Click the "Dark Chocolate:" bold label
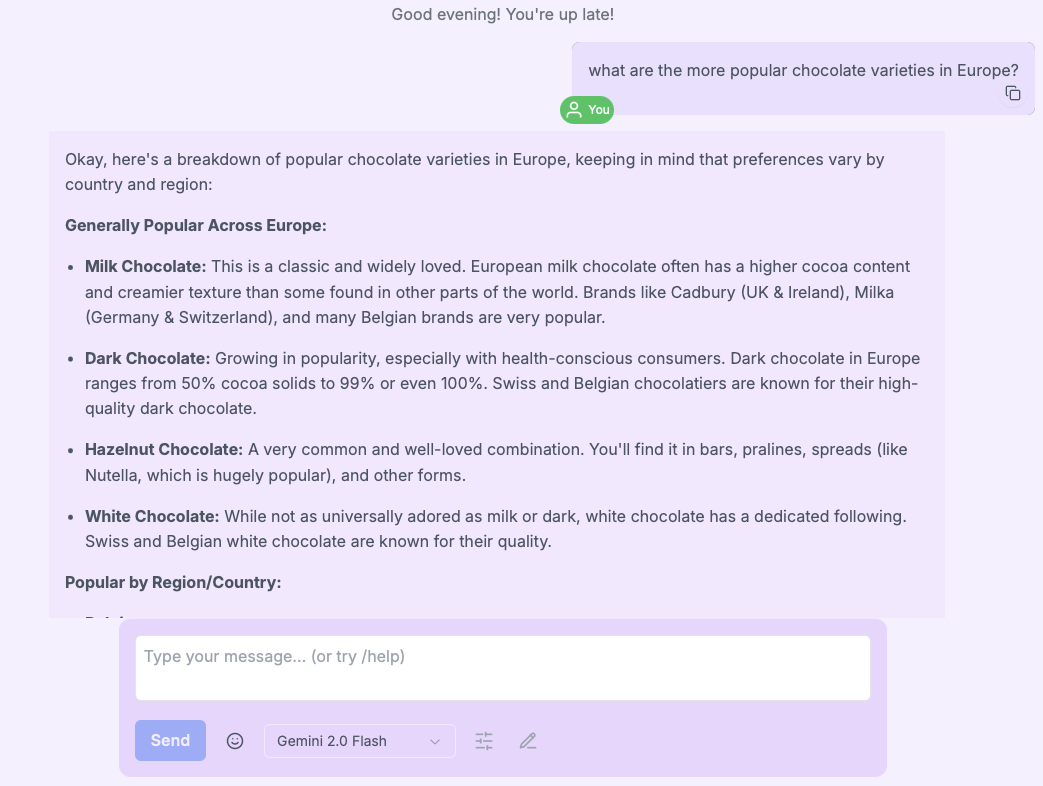Screen dimensions: 1043x786 148,358
